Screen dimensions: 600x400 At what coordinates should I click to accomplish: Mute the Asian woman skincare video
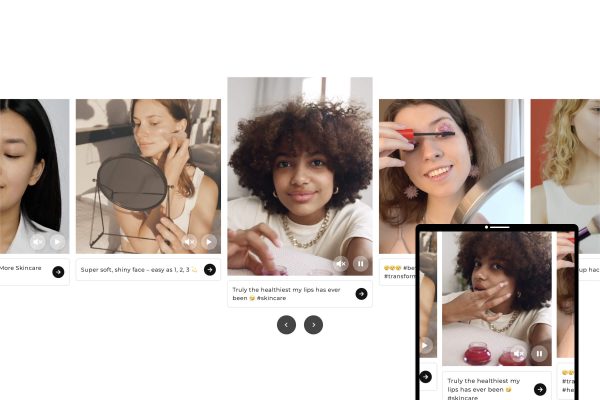click(38, 242)
